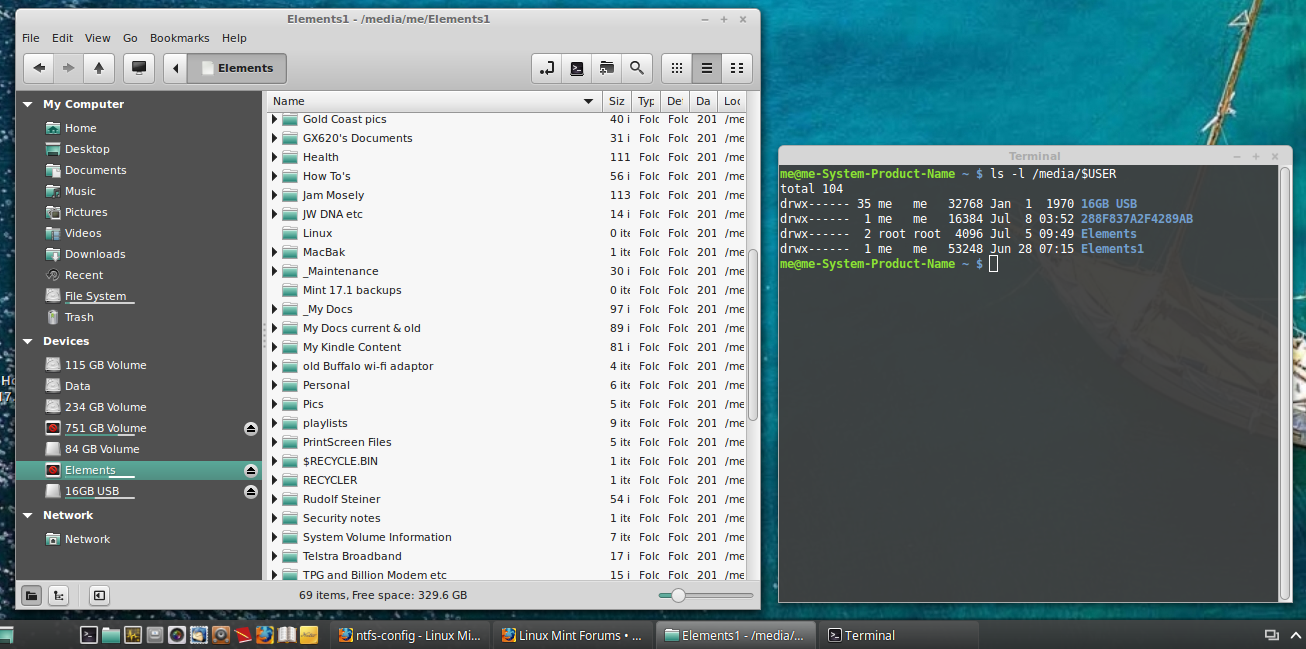Select Mint 17.1 backups folder
The height and width of the screenshot is (649, 1306).
click(x=506, y=290)
